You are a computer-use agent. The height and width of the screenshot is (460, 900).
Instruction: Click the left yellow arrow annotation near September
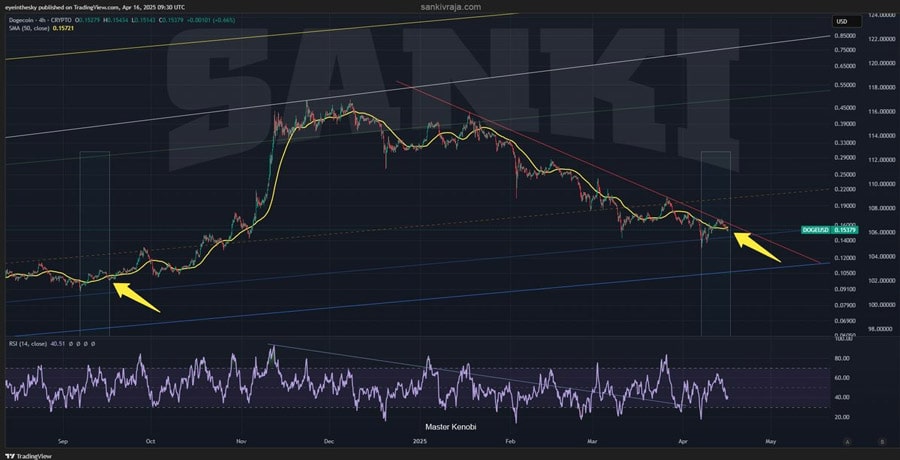coord(137,297)
